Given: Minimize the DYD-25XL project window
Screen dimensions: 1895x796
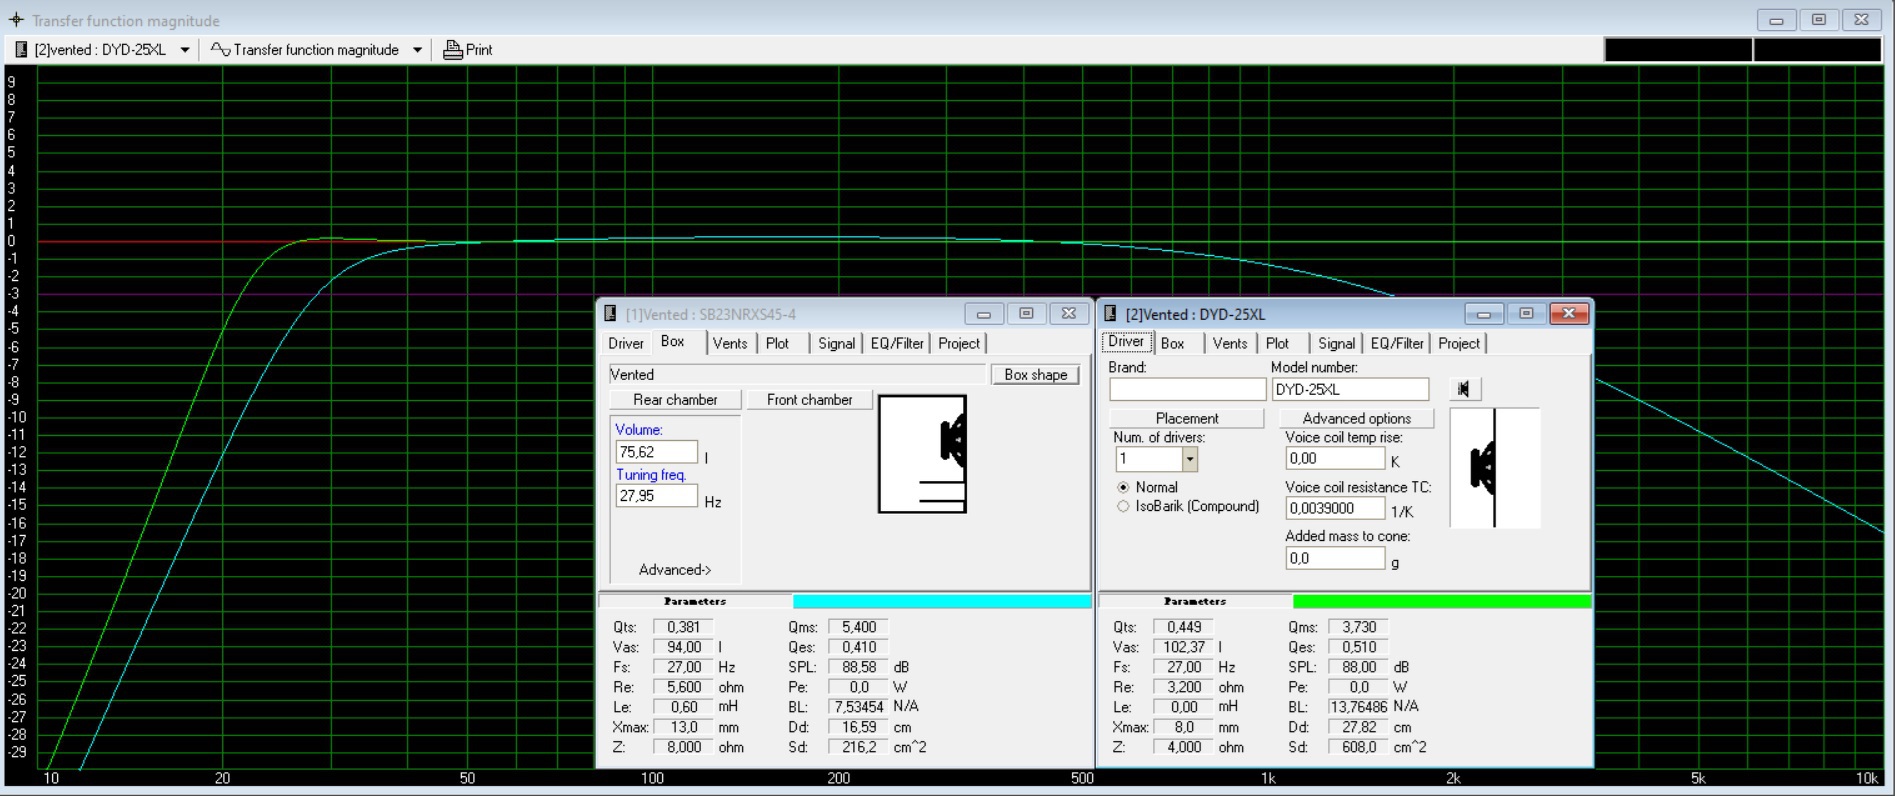Looking at the screenshot, I should point(1484,314).
